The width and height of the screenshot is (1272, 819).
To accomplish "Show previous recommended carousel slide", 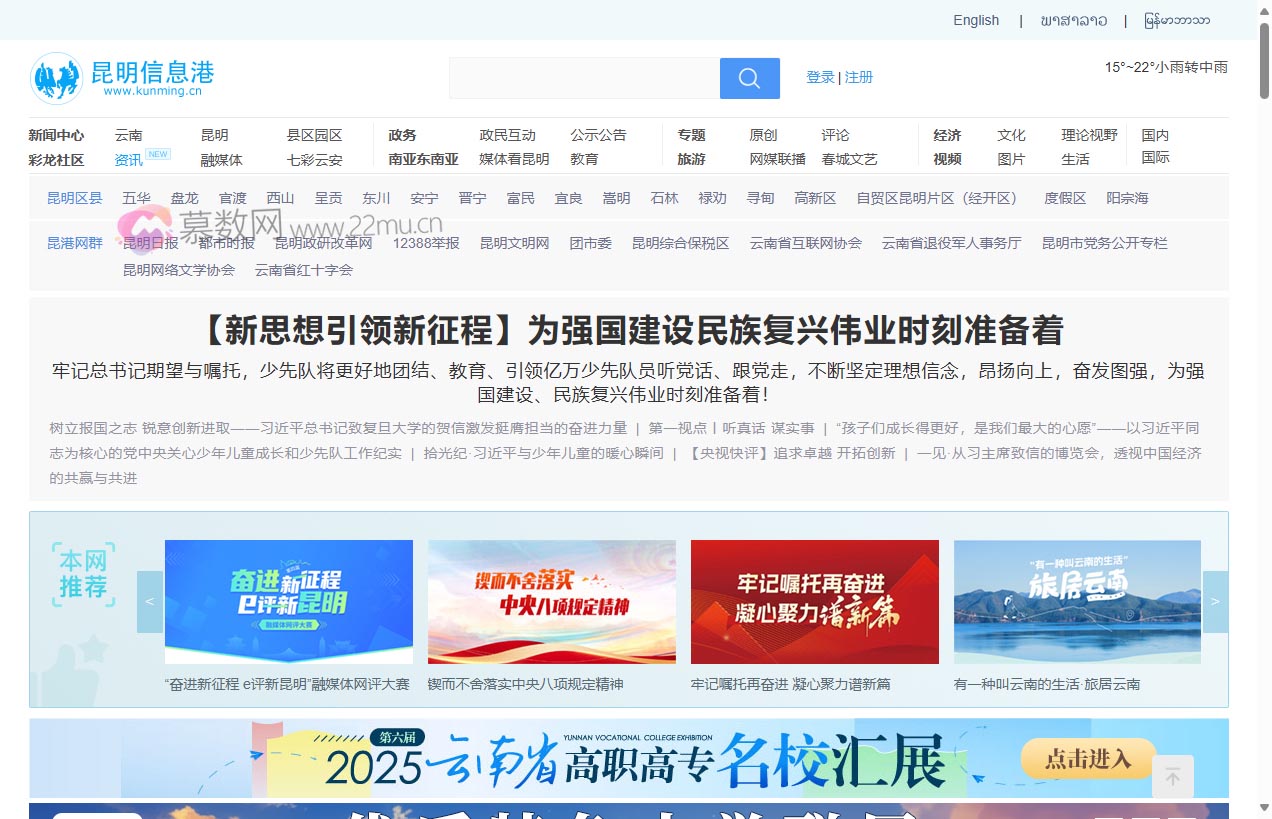I will pos(150,602).
